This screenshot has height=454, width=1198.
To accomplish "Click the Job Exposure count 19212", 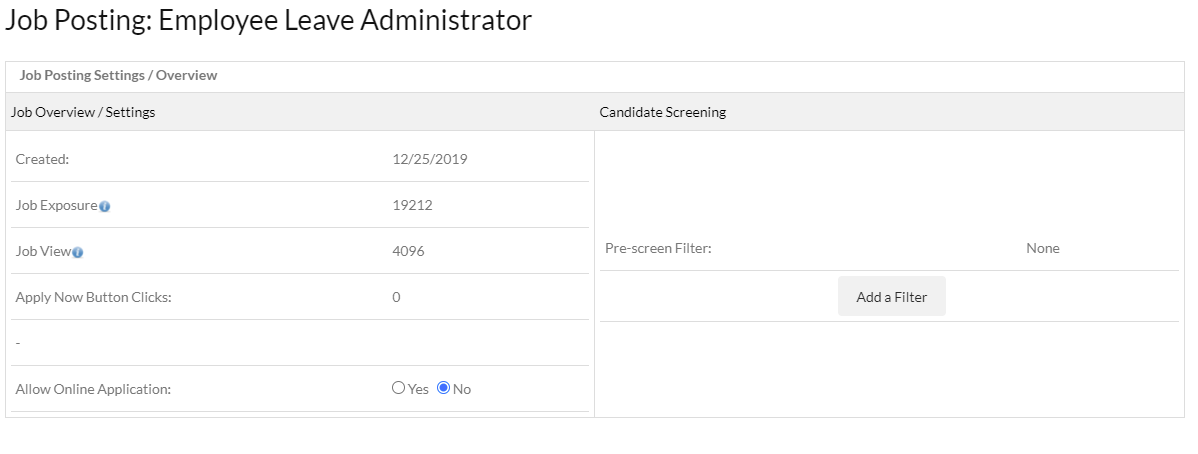I will tap(412, 205).
